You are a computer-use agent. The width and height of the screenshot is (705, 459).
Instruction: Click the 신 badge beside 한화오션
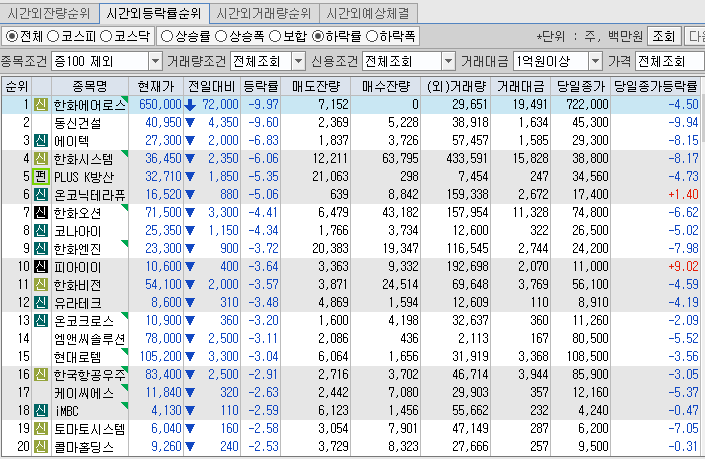[40, 213]
